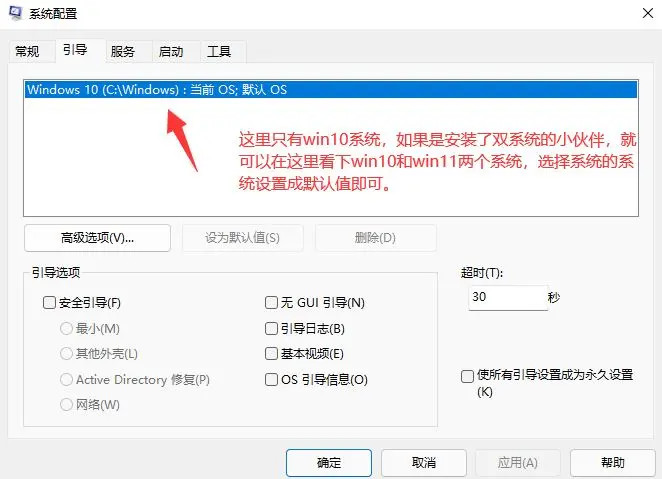Check 使所有引导设置成为永久设置(K)
662x479 pixels.
point(467,376)
